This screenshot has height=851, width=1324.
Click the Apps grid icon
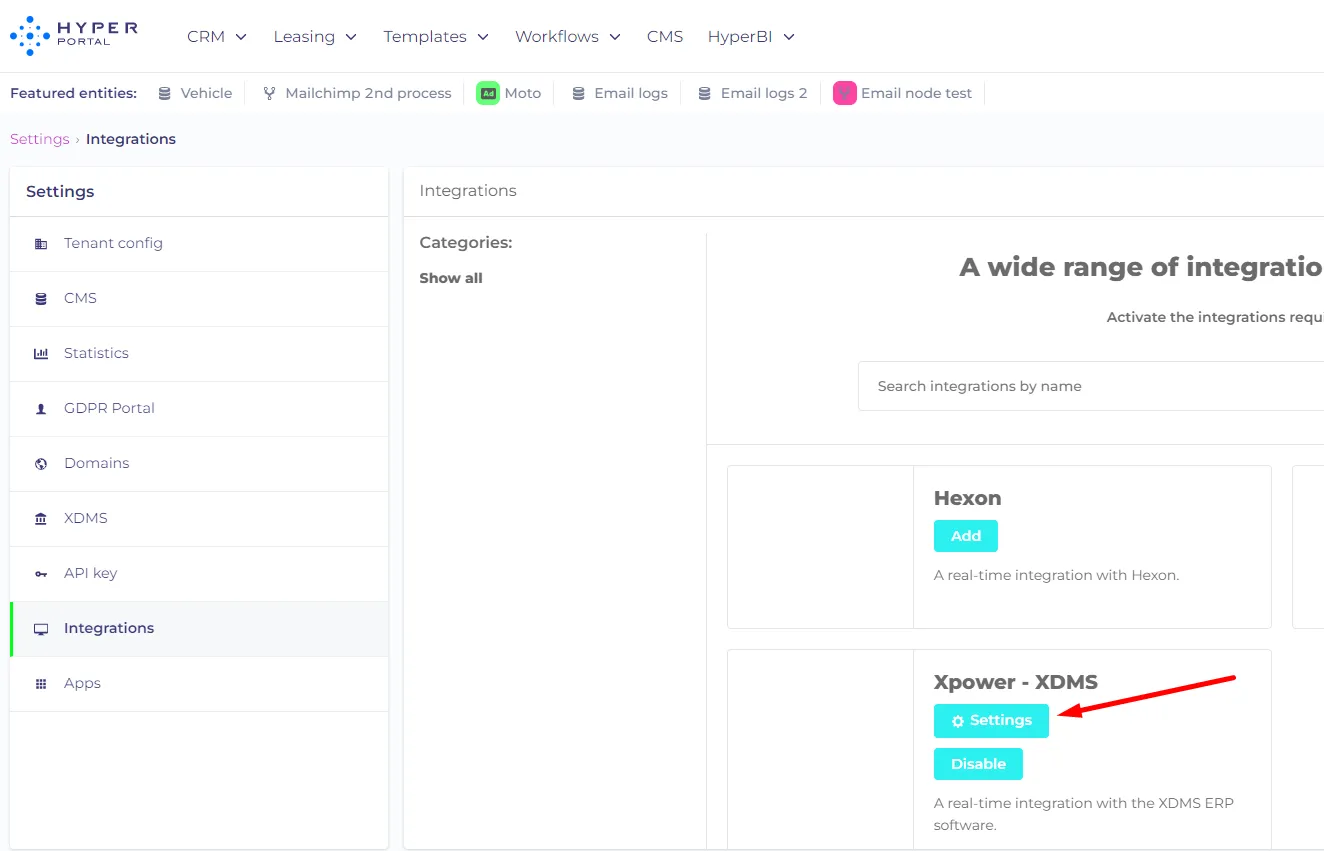(x=41, y=684)
